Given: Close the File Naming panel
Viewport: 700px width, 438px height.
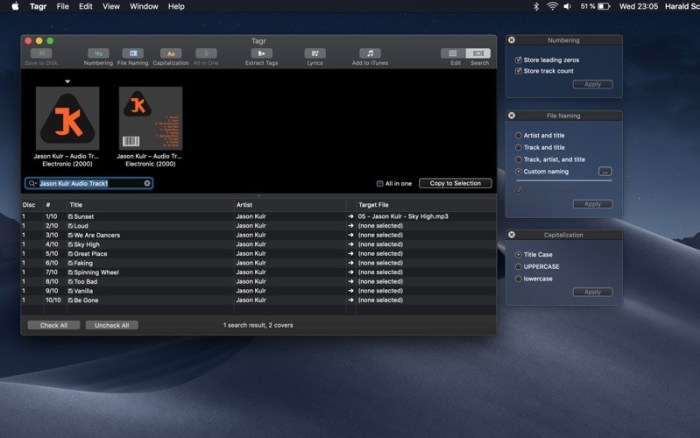Looking at the screenshot, I should [512, 116].
